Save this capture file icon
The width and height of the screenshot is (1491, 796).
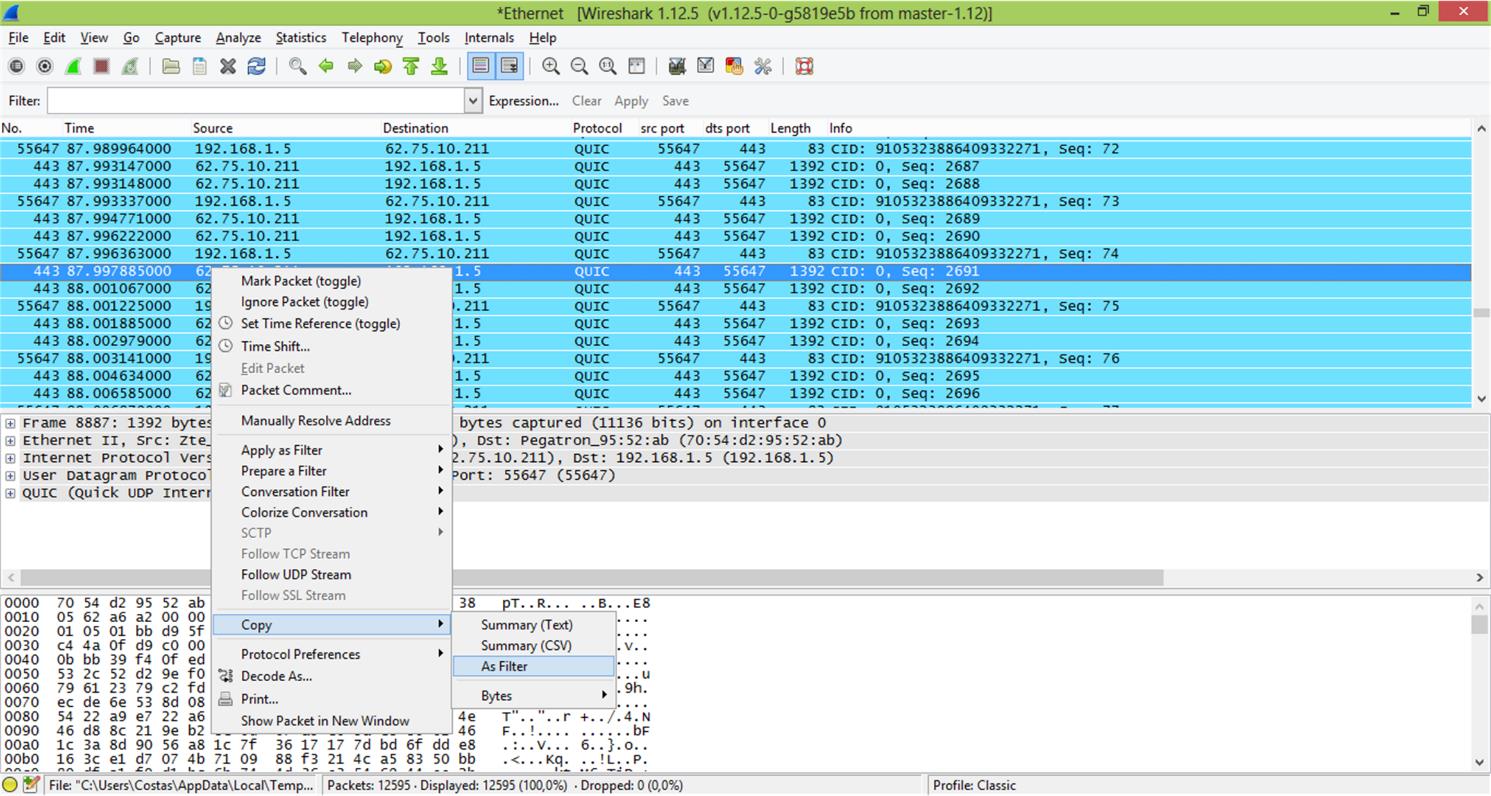(199, 66)
